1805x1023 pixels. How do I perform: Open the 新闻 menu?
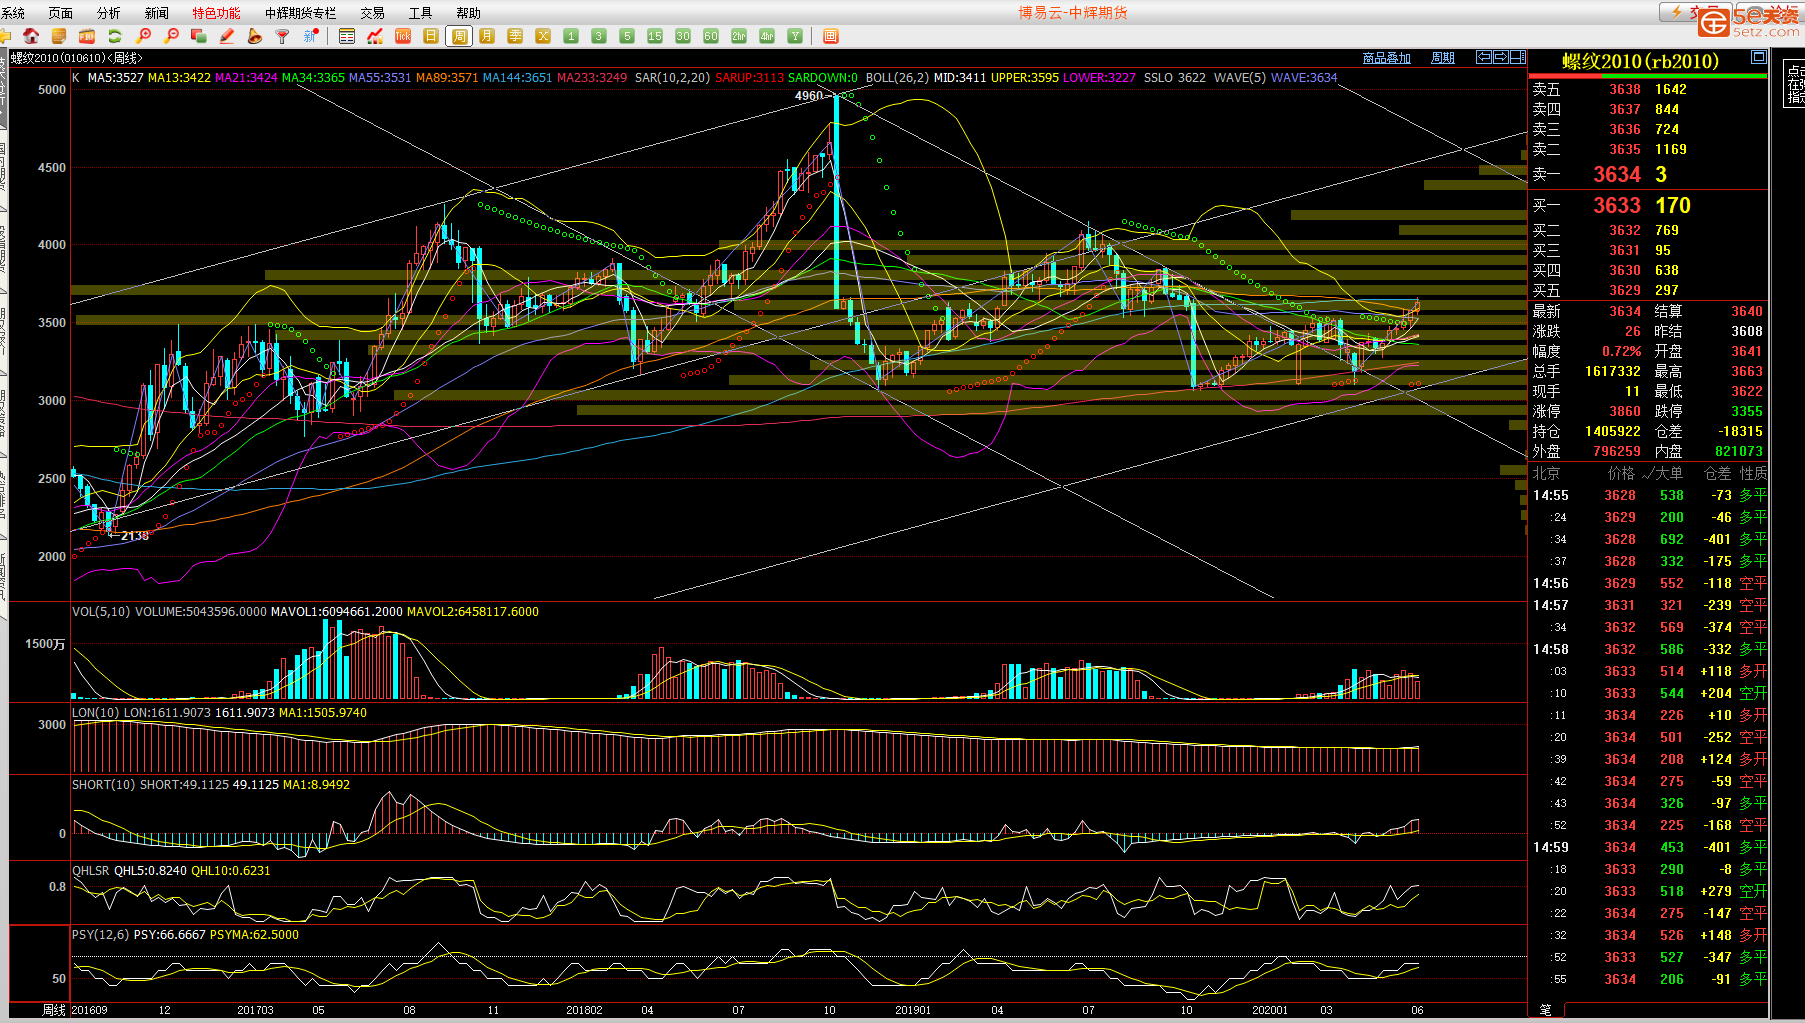pyautogui.click(x=157, y=13)
